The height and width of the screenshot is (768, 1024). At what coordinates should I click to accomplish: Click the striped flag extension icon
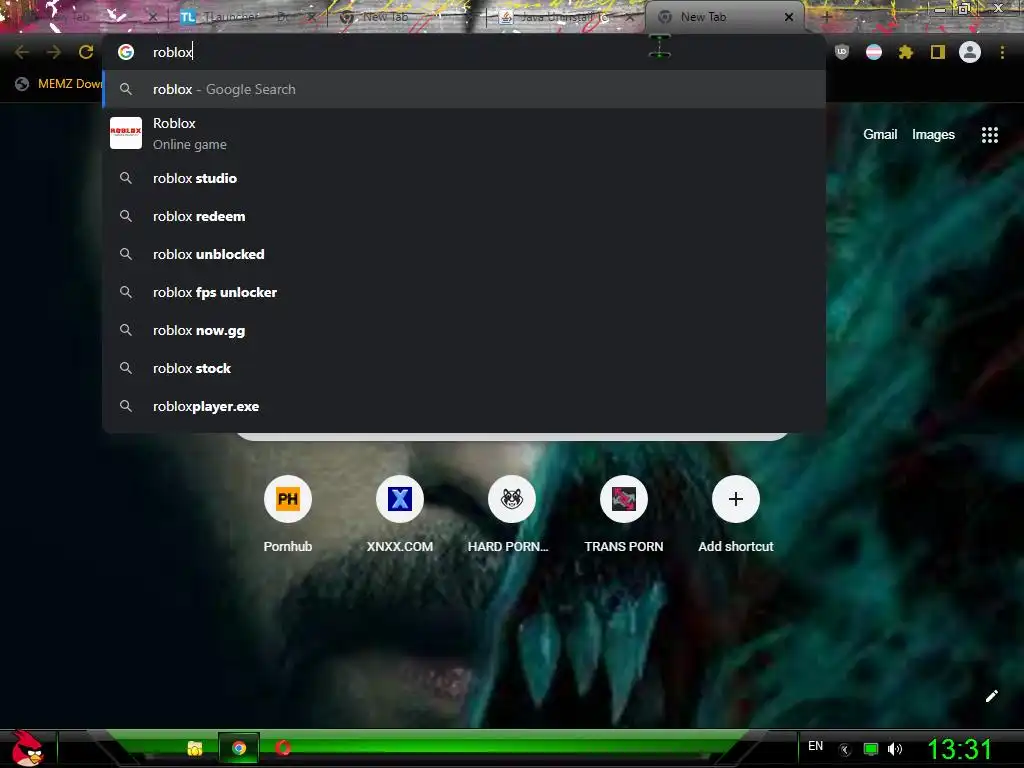pos(874,52)
